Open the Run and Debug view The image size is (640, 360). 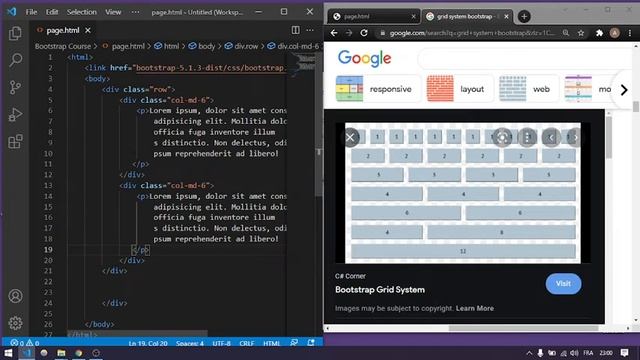pos(15,115)
